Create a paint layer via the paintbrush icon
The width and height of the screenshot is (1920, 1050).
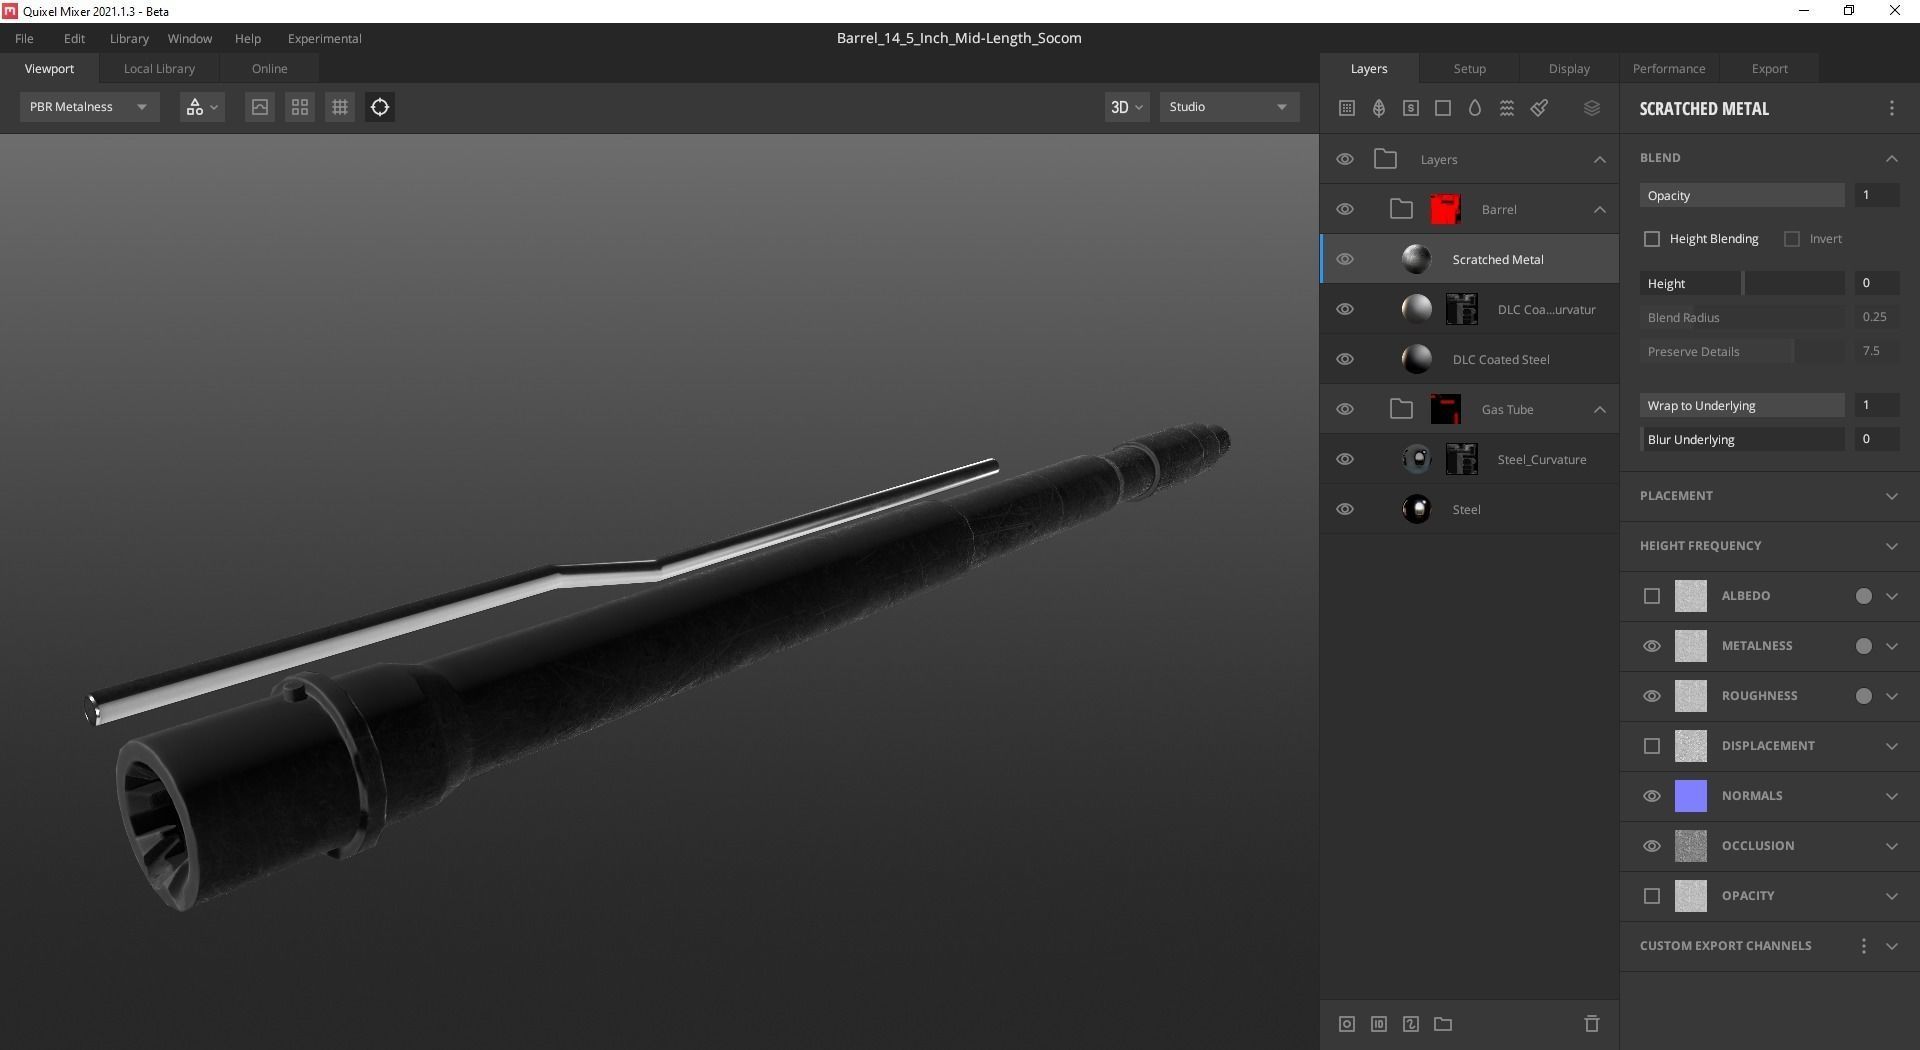(x=1539, y=107)
